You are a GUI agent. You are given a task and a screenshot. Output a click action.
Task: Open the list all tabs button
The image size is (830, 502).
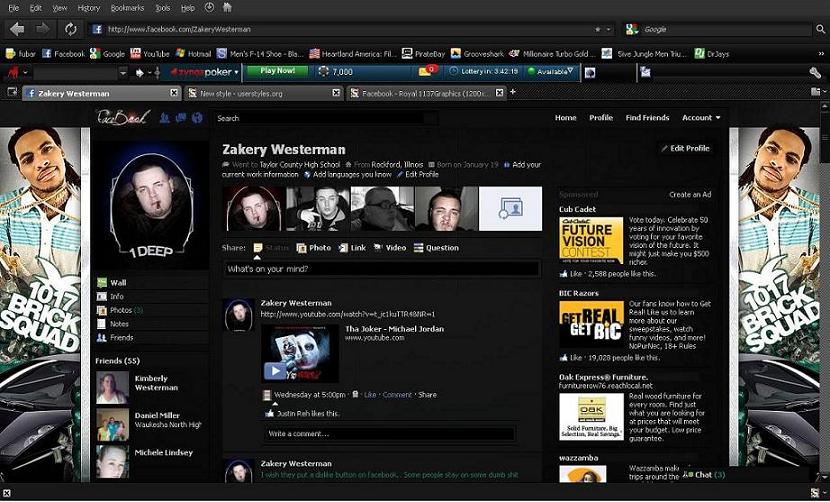click(x=817, y=92)
